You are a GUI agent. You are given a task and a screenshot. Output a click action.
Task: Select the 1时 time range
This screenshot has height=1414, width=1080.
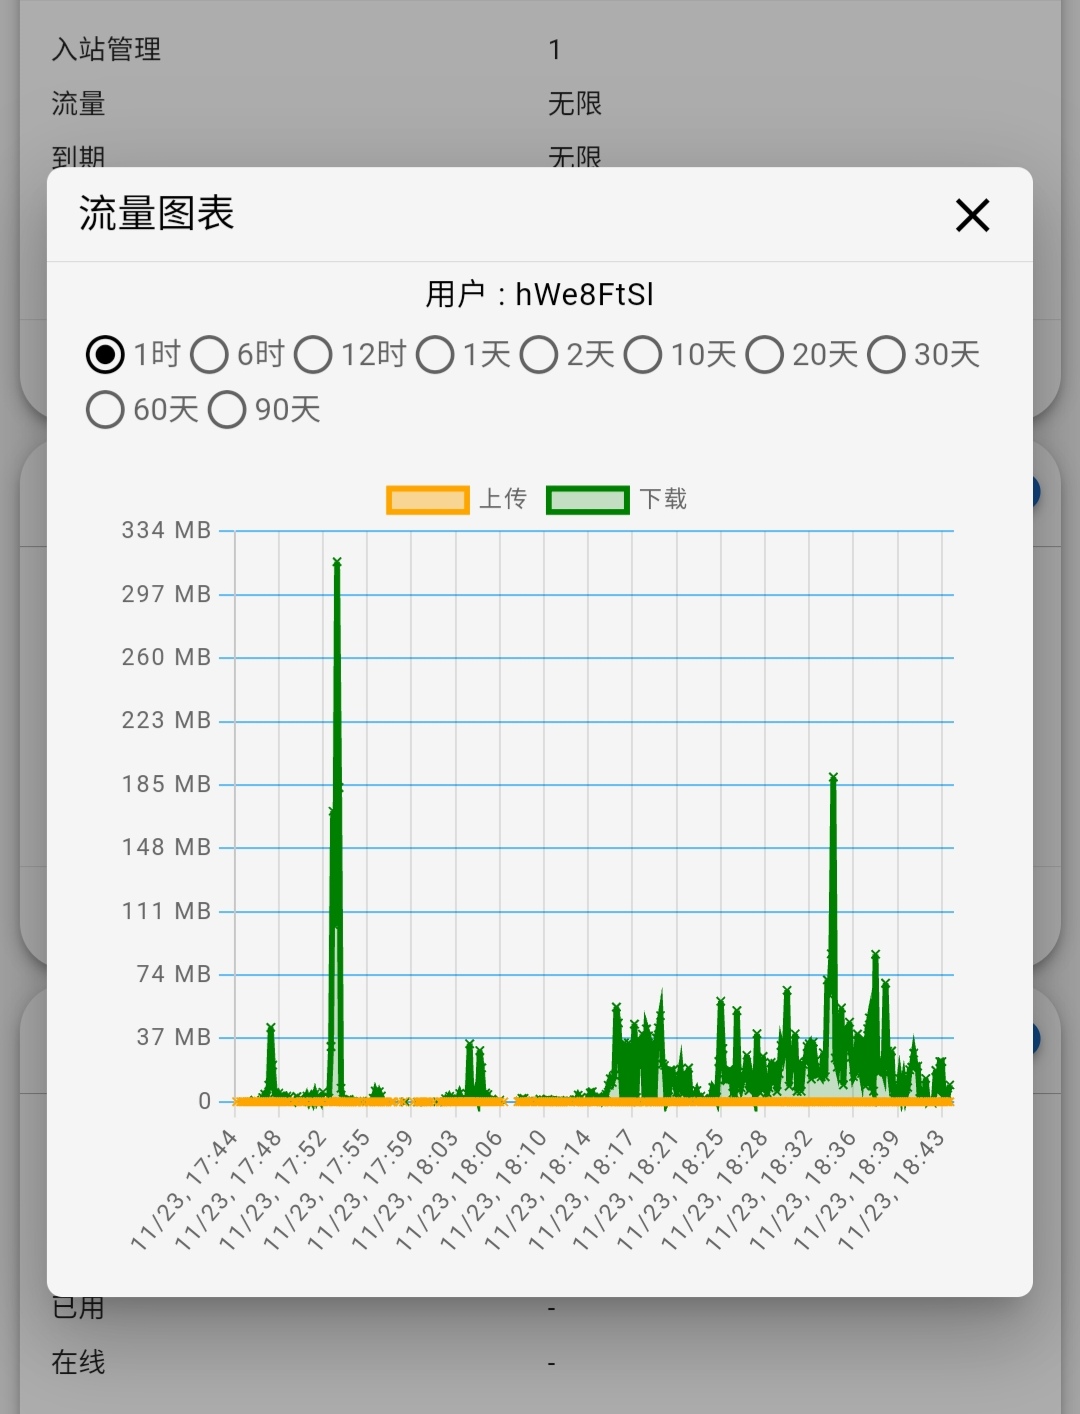tap(105, 354)
